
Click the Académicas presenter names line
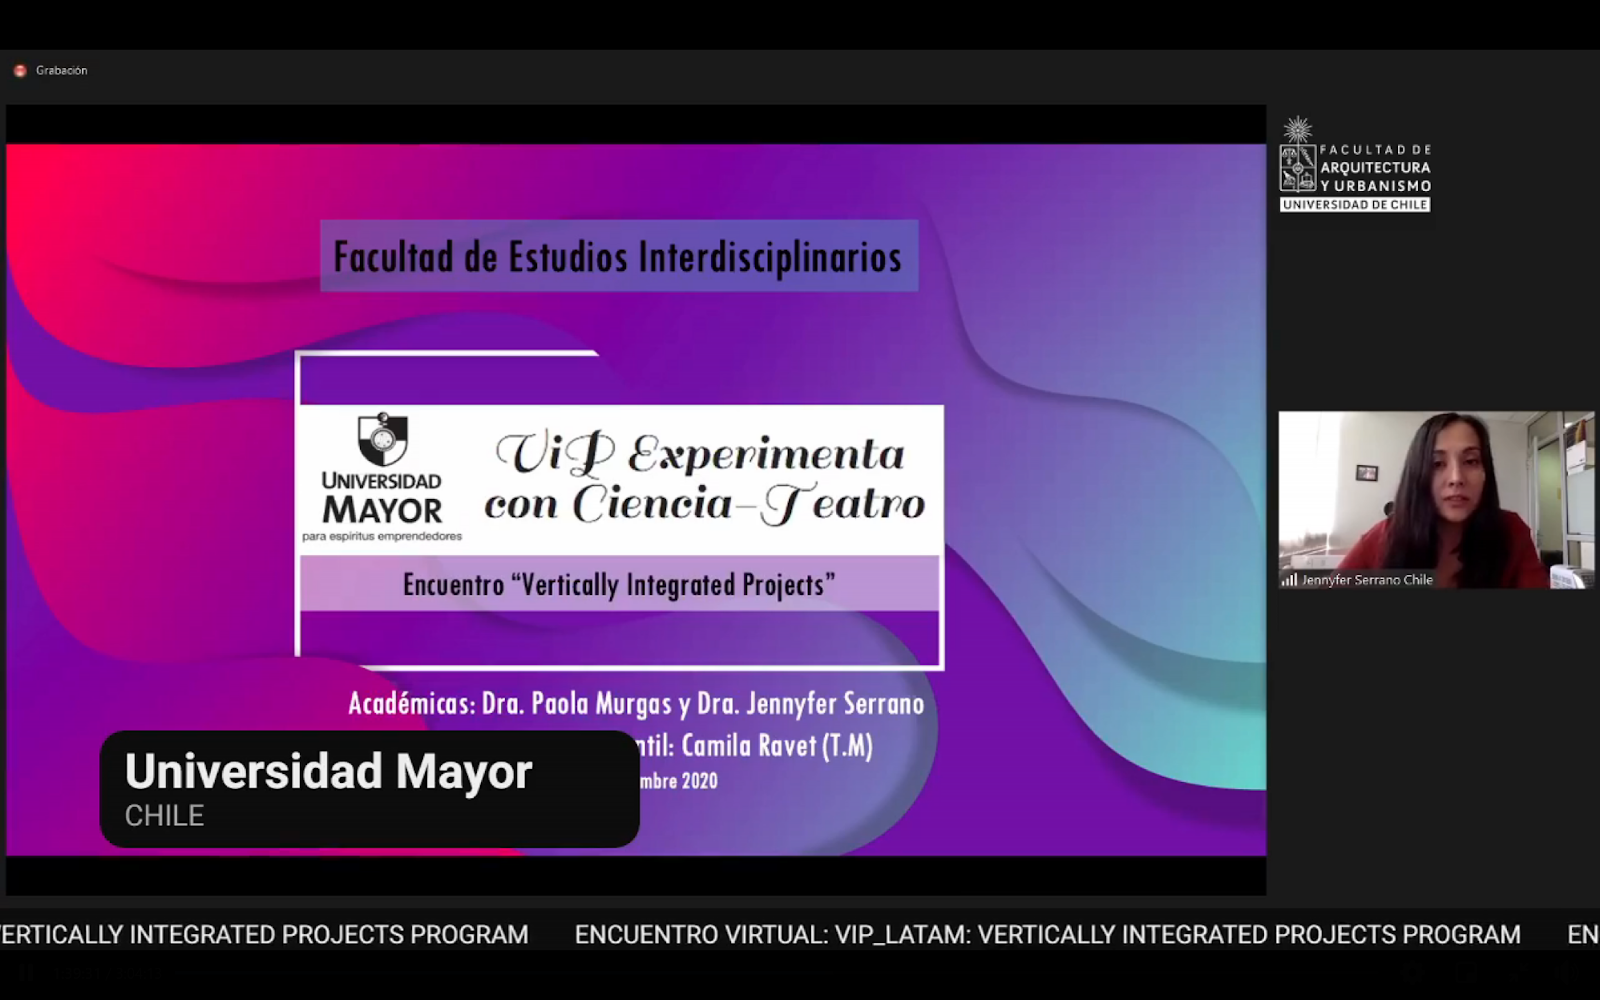coord(636,704)
